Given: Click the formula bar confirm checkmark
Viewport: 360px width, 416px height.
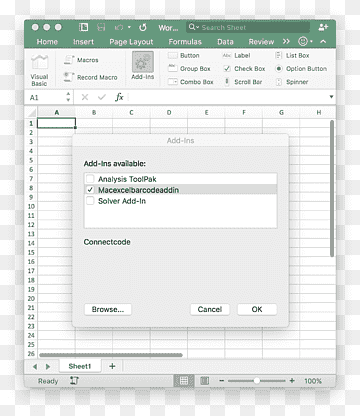Looking at the screenshot, I should [x=102, y=97].
